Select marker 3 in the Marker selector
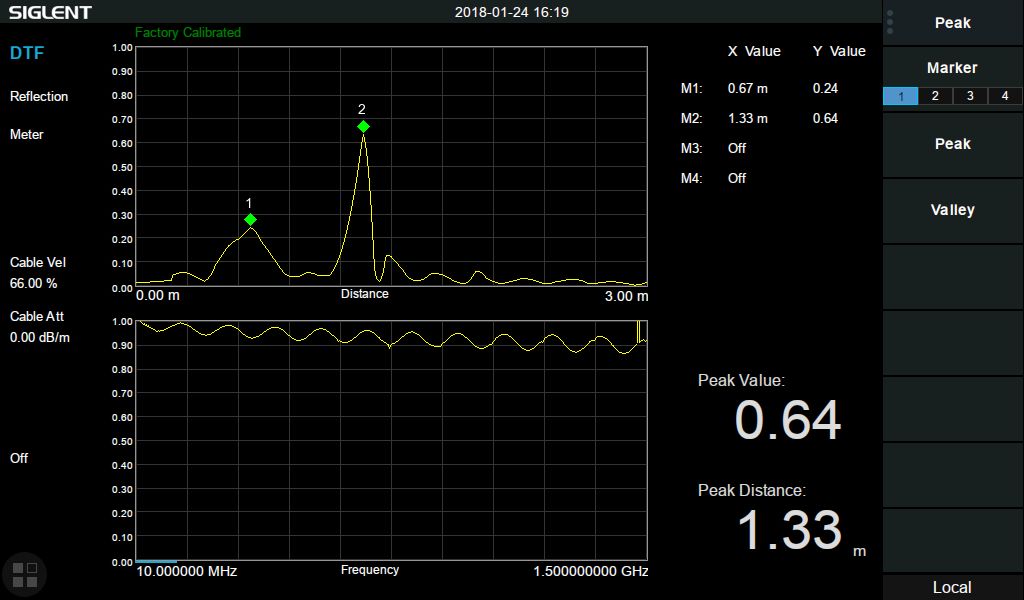The height and width of the screenshot is (600, 1024). [x=970, y=96]
